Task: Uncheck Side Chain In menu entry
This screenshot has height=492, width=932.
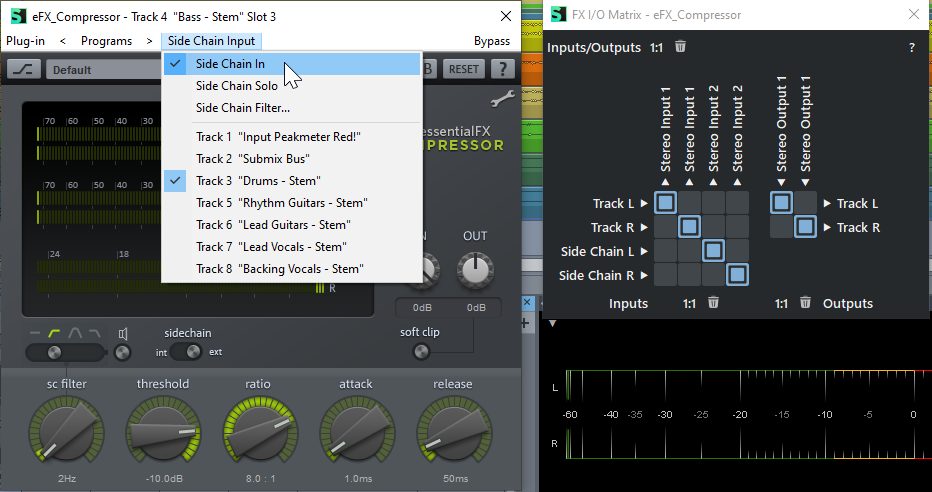Action: (x=292, y=64)
